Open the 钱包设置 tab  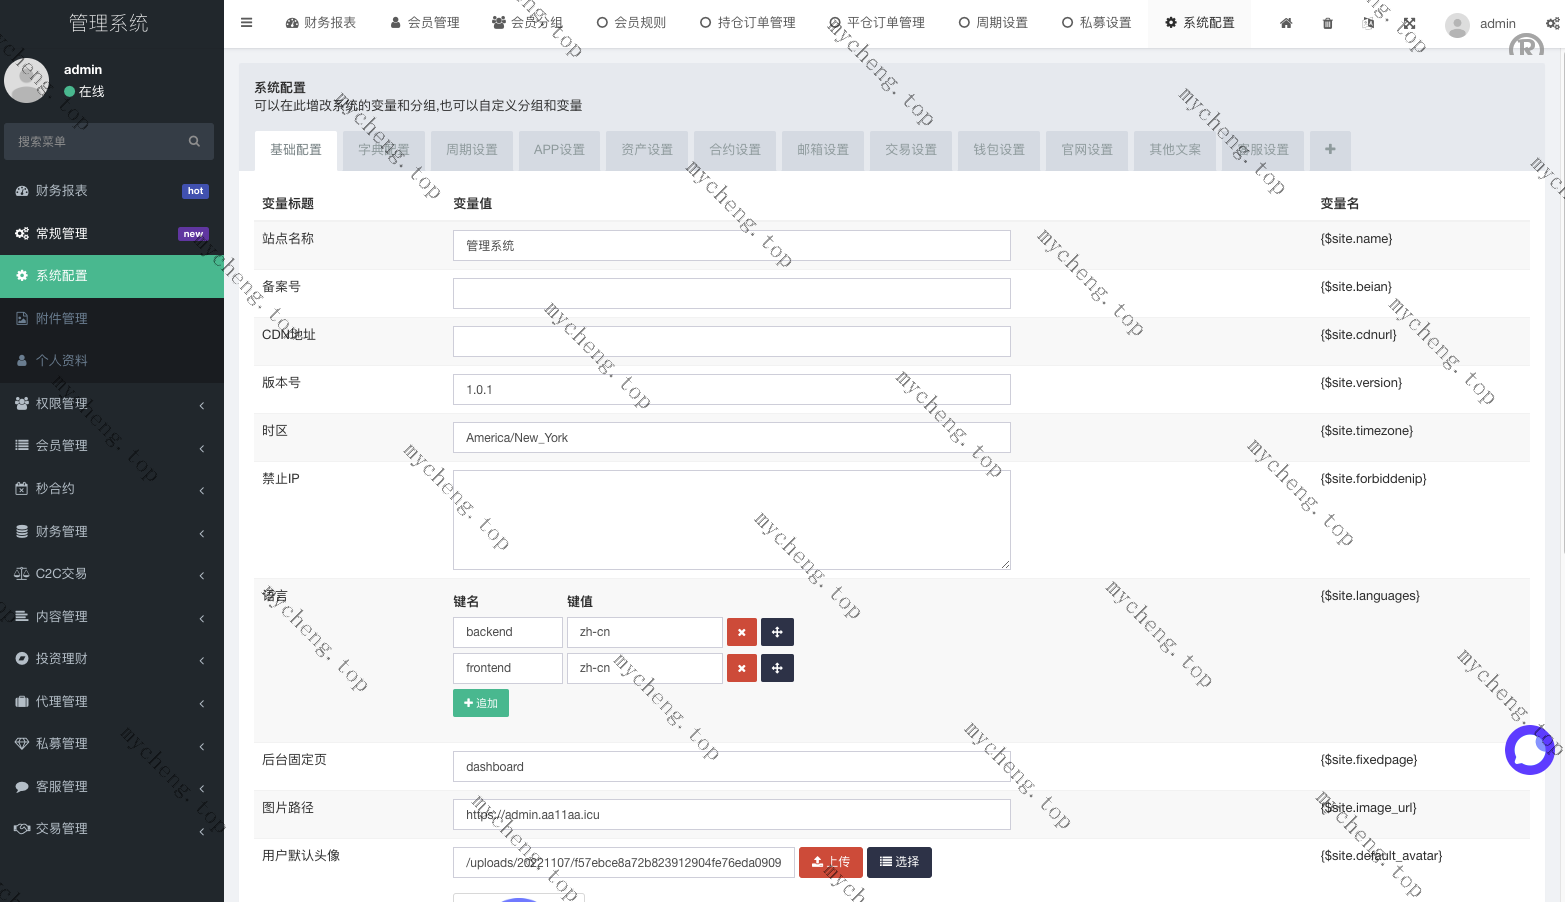click(x=999, y=150)
